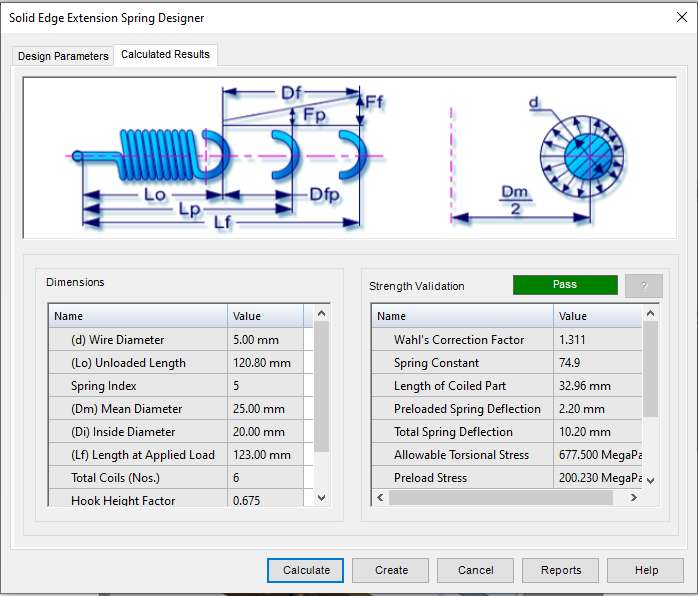Screen dimensions: 698x596
Task: Click the Dimensions Value column header
Action: point(265,316)
